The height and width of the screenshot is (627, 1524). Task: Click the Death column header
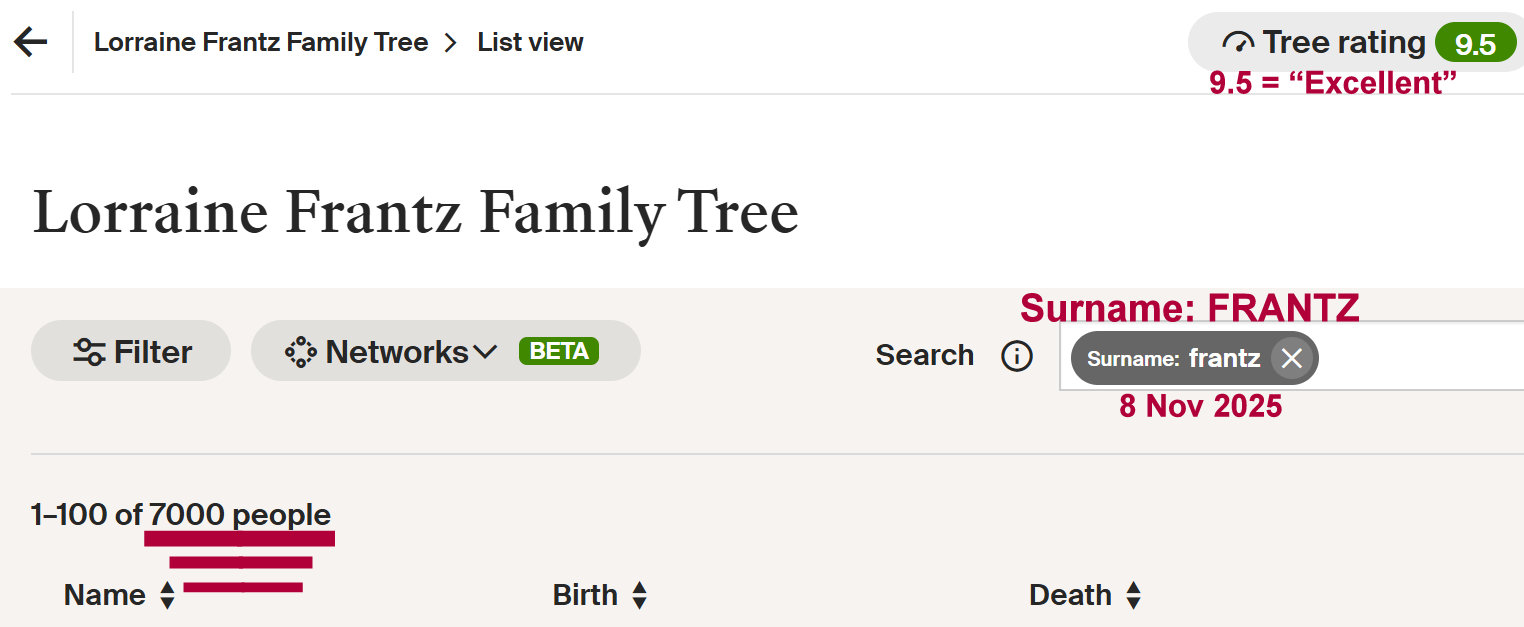pos(1070,595)
